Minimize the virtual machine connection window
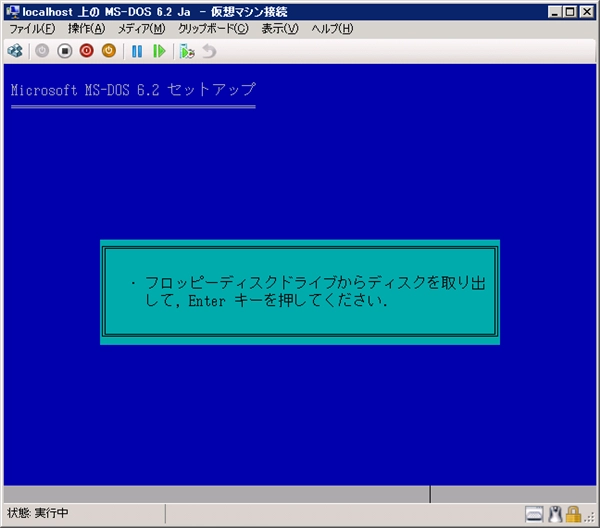Viewport: 600px width, 528px height. pos(554,12)
